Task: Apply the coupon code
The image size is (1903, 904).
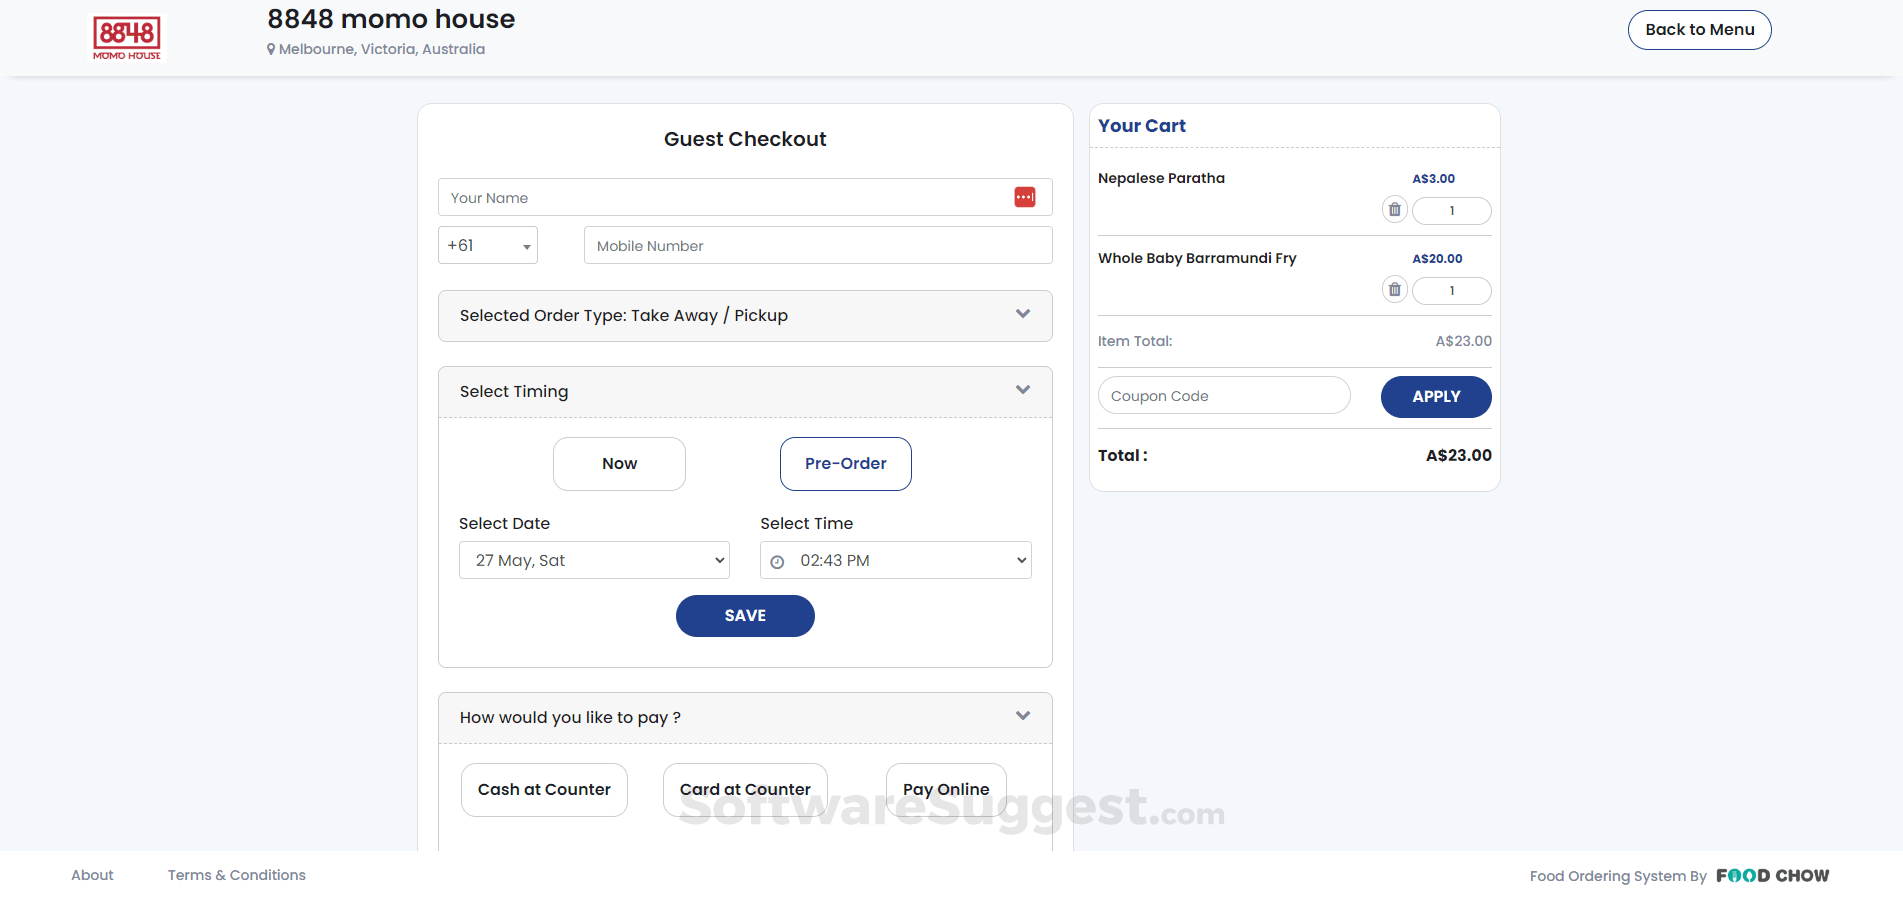Action: [x=1436, y=397]
